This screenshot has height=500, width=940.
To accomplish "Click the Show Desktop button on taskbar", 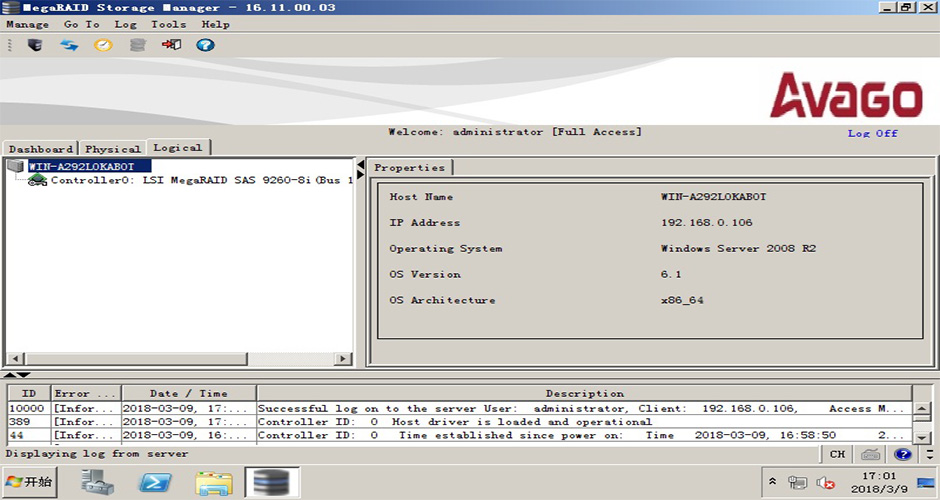I will [926, 482].
